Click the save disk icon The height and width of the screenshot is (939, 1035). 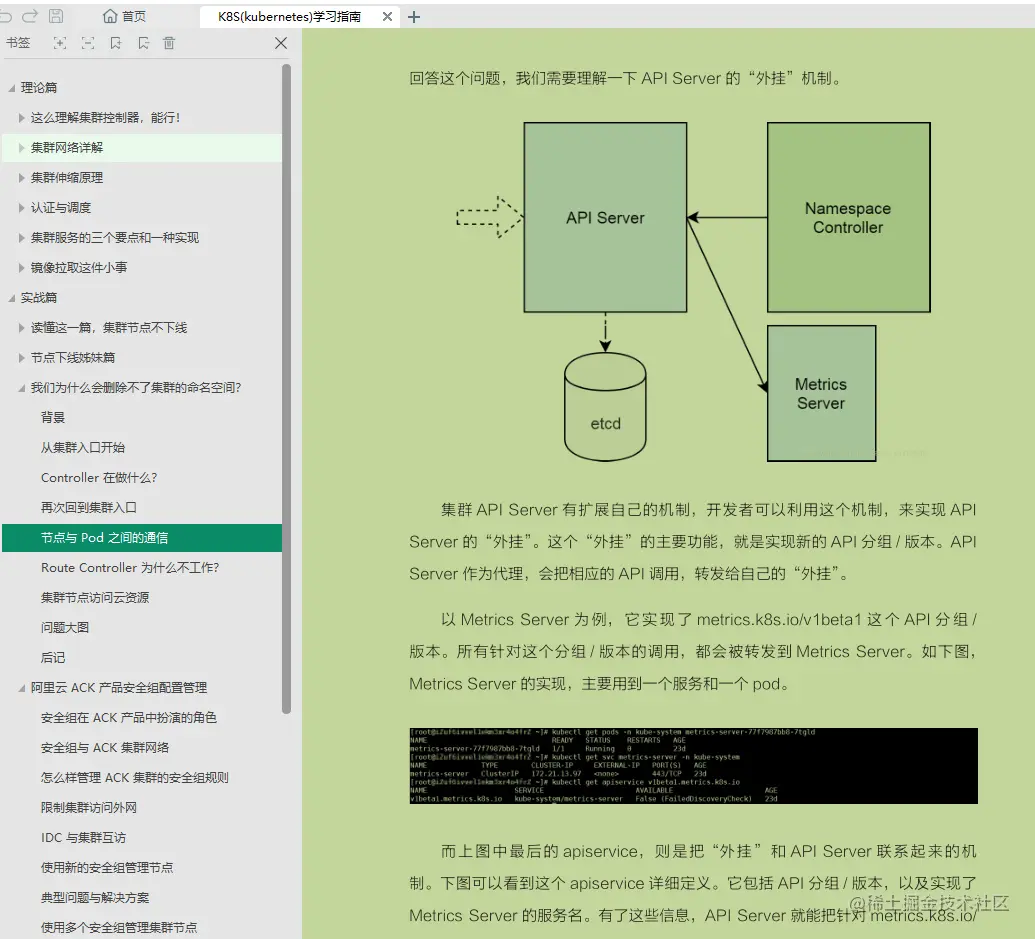(x=56, y=16)
